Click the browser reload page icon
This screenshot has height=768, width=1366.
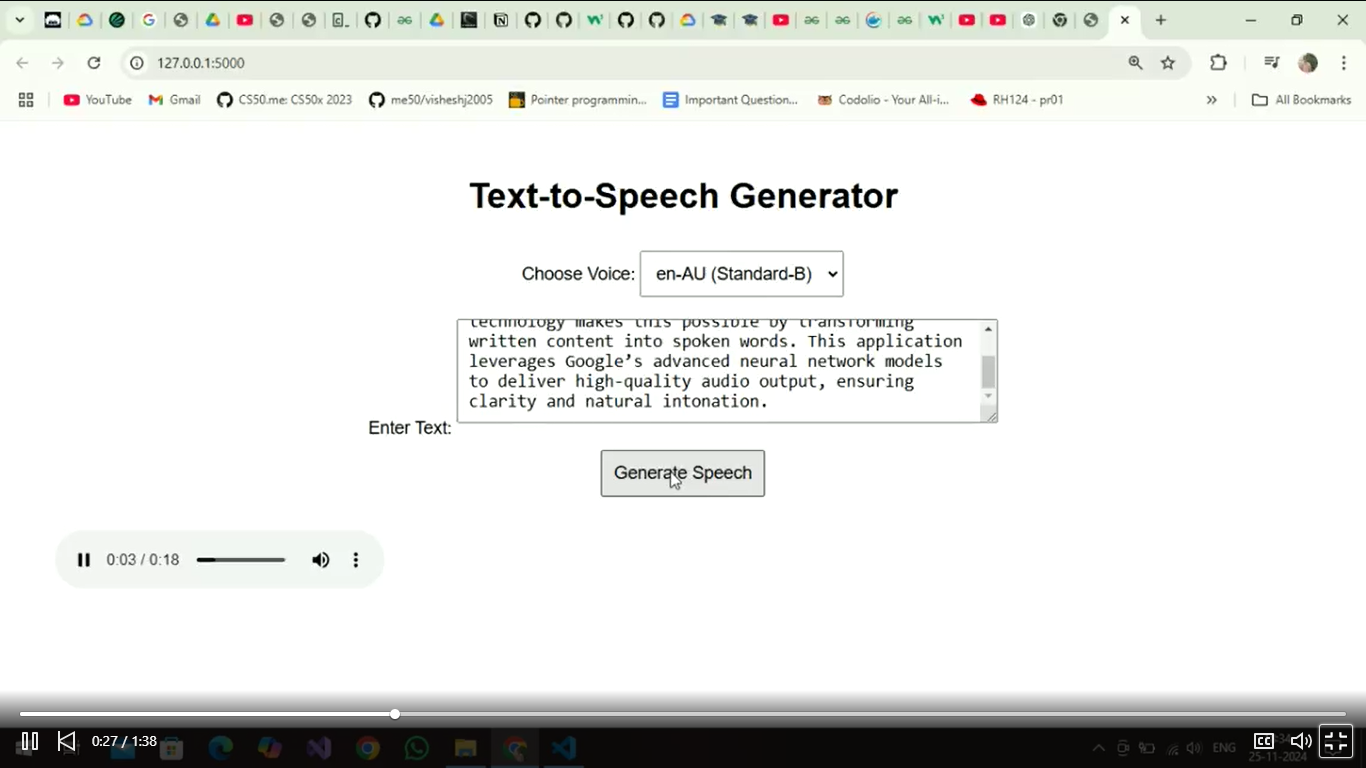94,63
